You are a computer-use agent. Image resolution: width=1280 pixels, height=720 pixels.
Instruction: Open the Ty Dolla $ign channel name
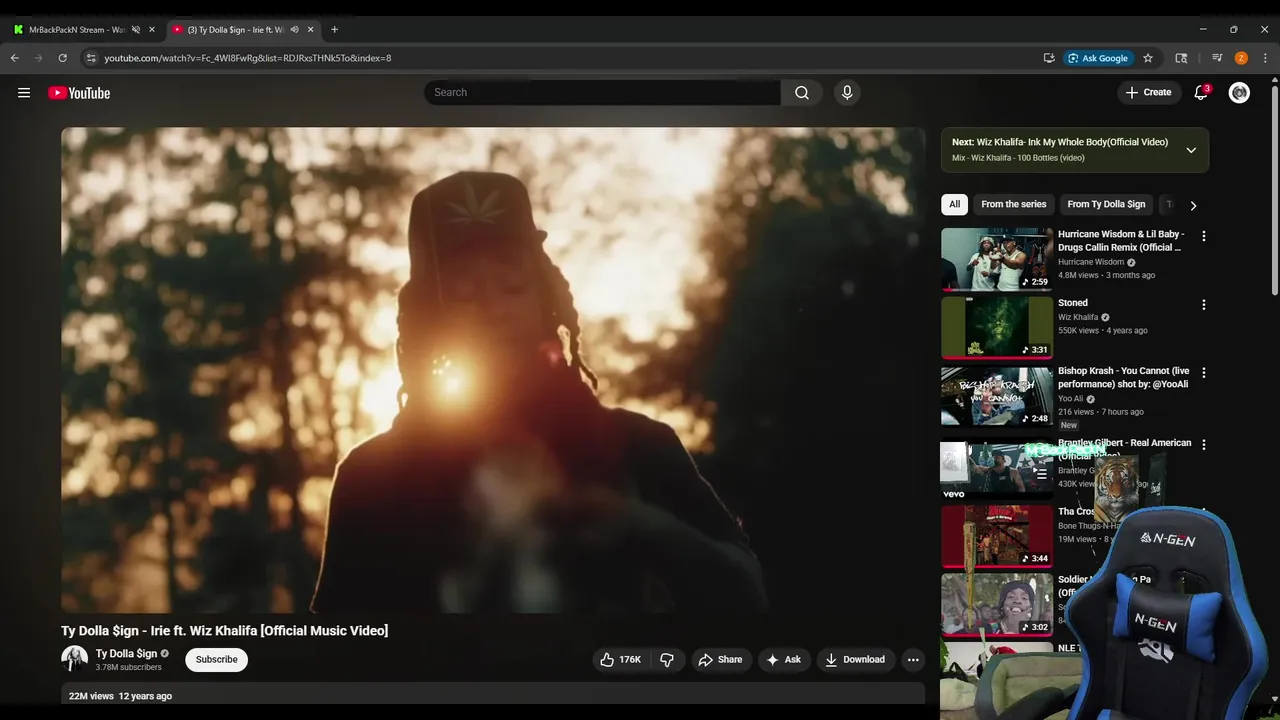coord(127,654)
